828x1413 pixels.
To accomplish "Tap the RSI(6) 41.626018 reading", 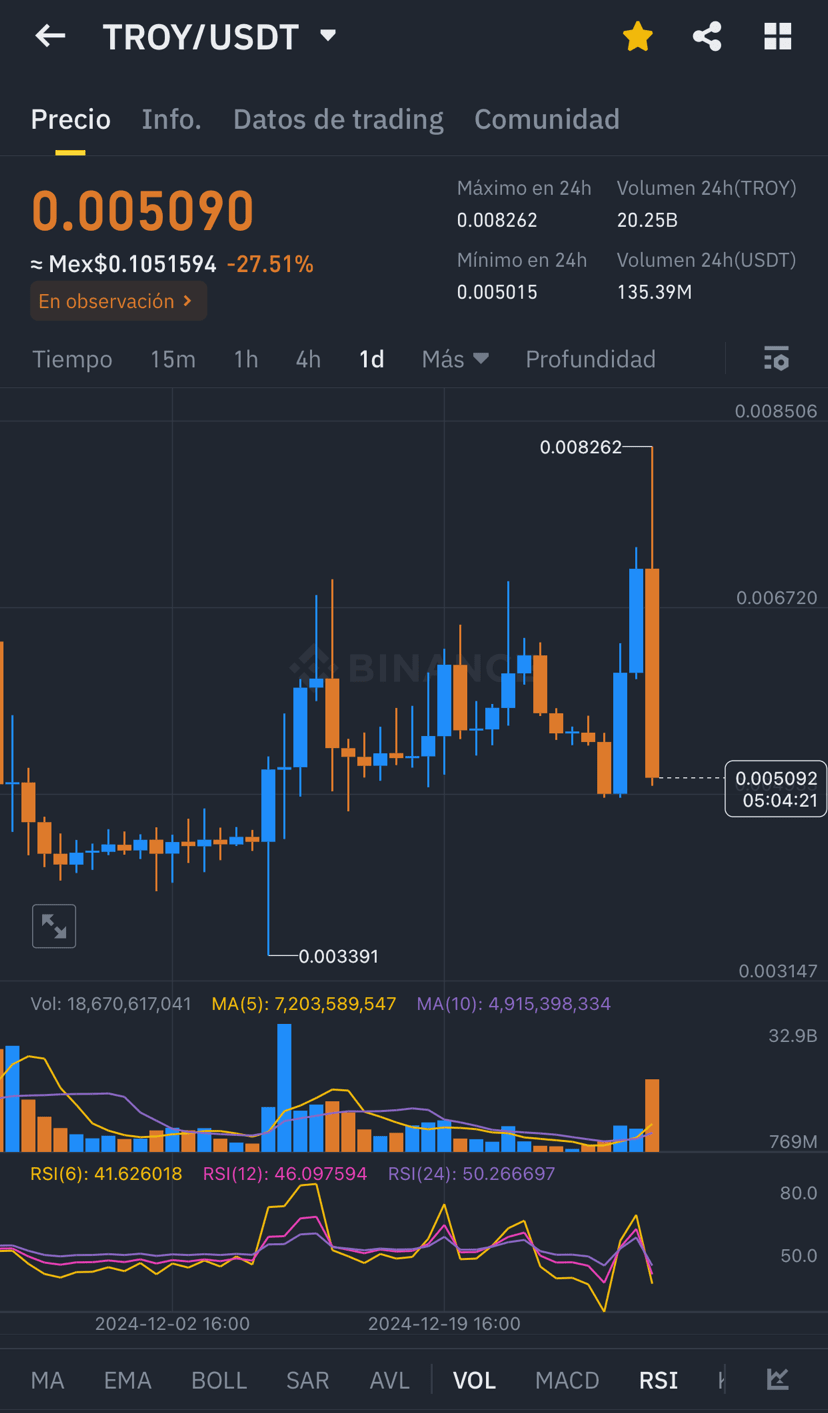I will pyautogui.click(x=106, y=1173).
